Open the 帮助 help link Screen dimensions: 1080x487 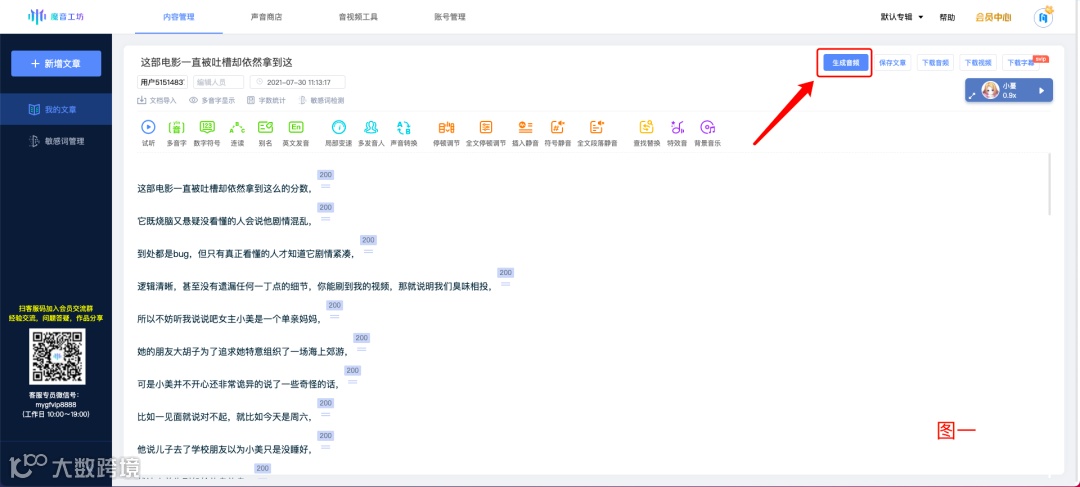947,17
